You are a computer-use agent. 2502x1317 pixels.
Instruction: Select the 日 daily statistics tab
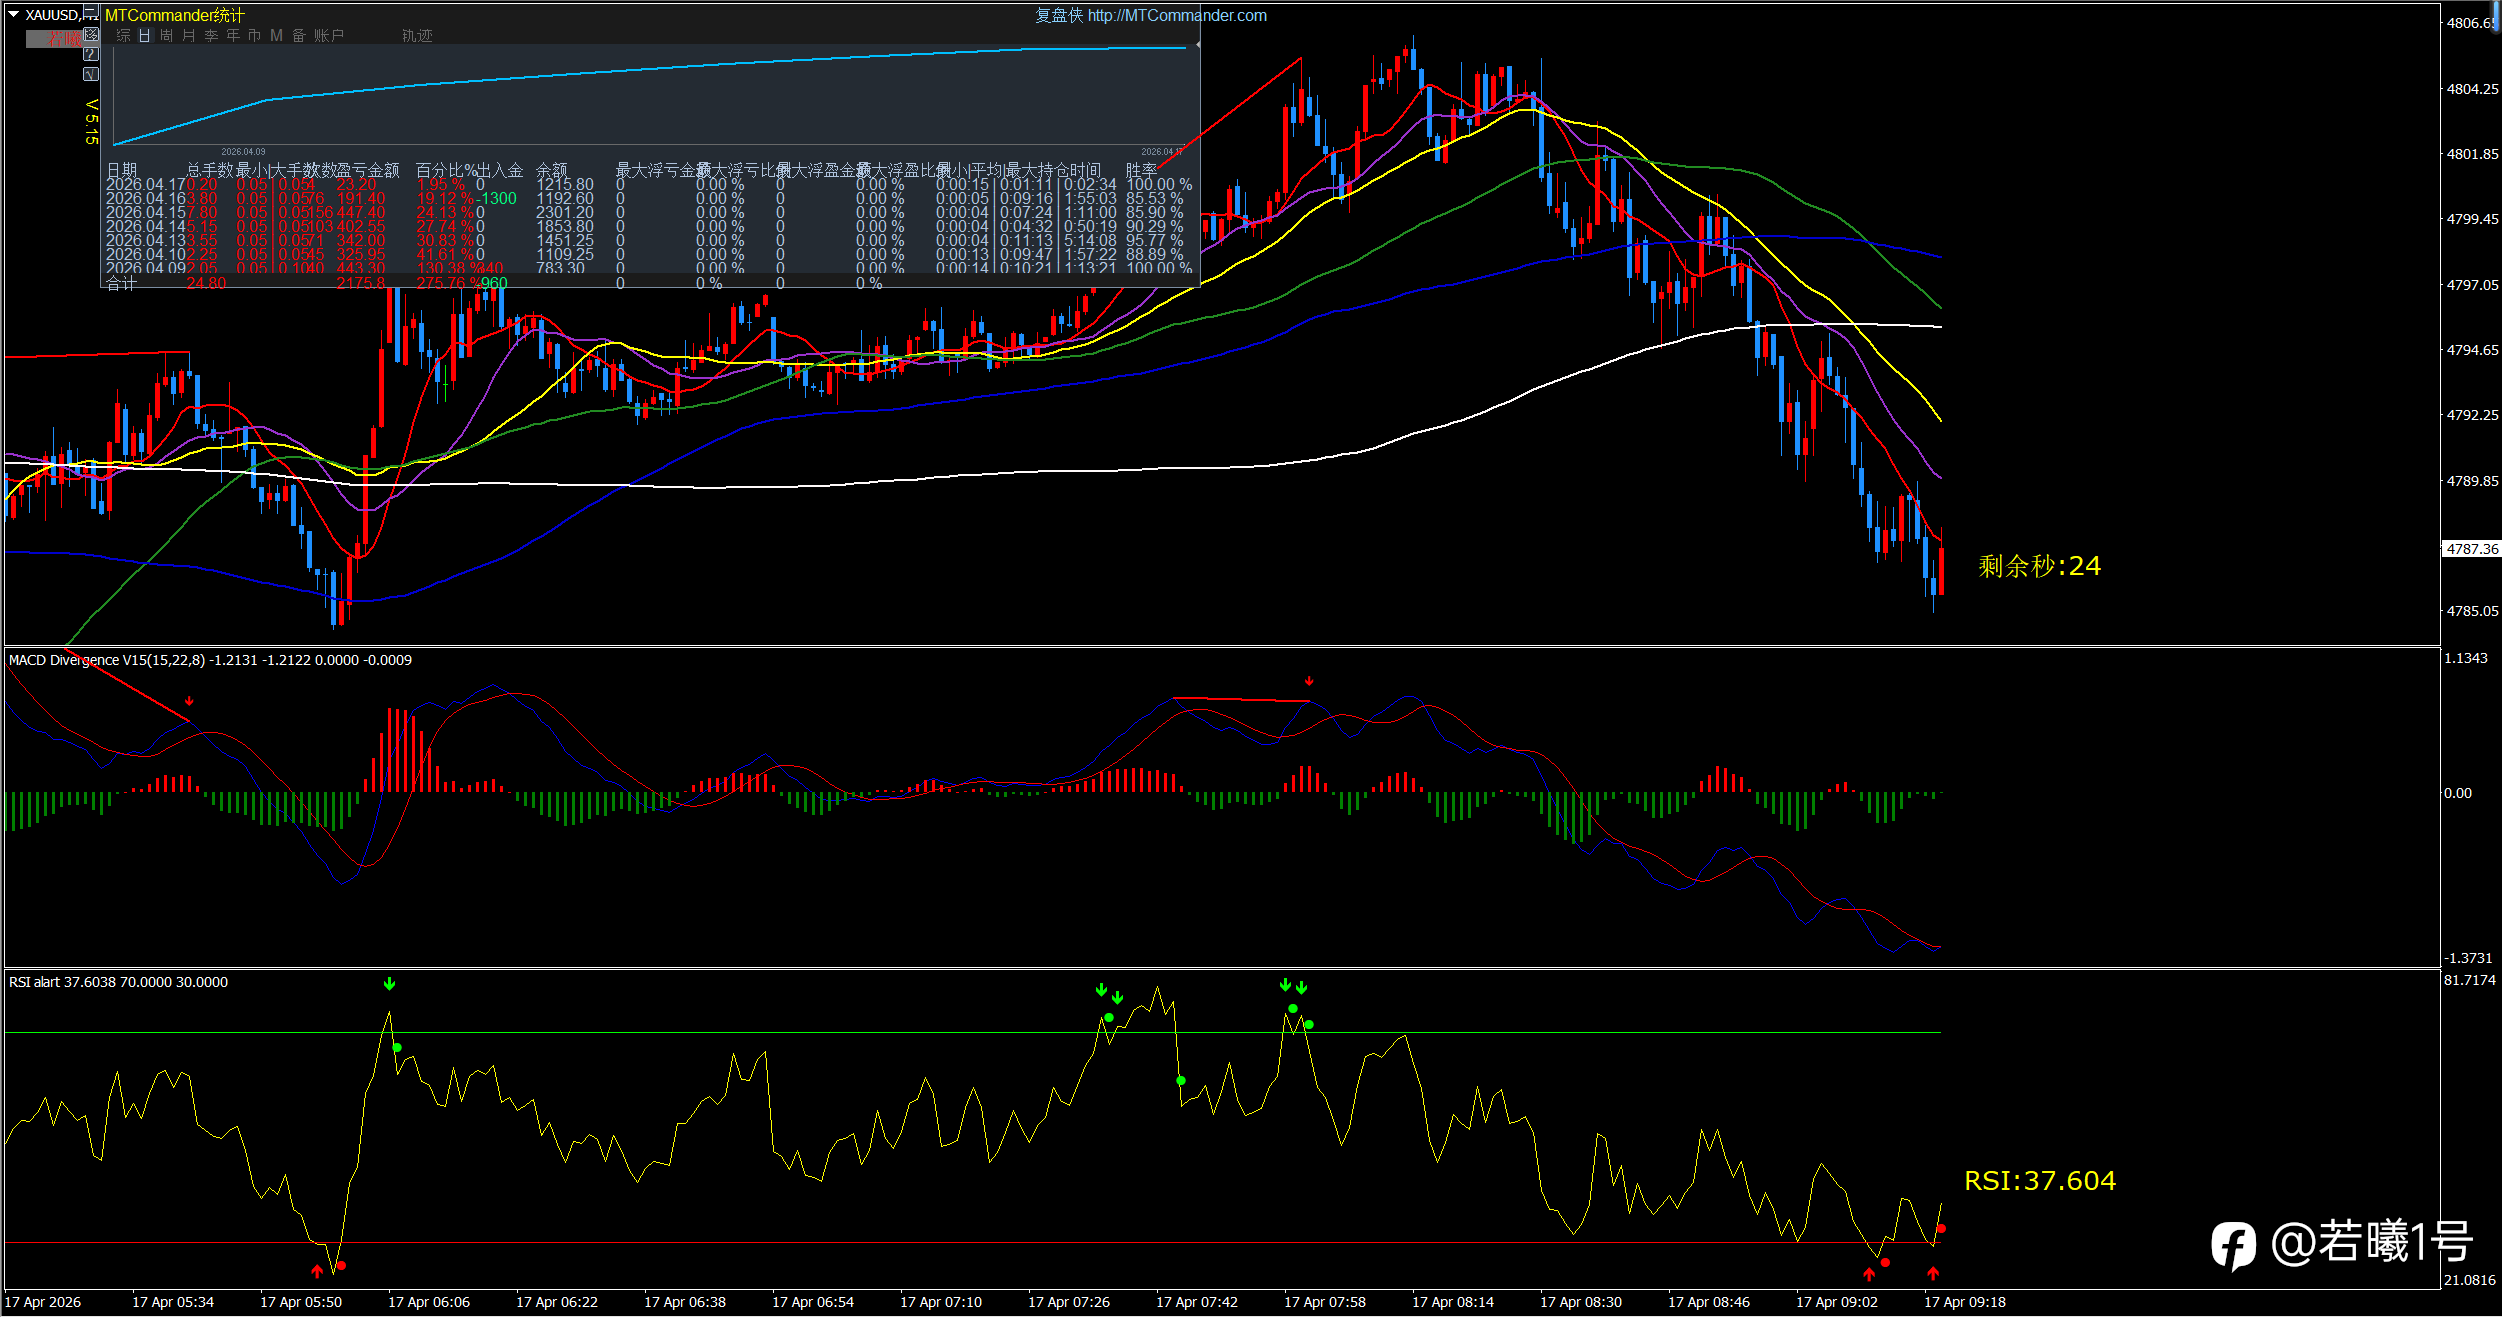pos(145,35)
